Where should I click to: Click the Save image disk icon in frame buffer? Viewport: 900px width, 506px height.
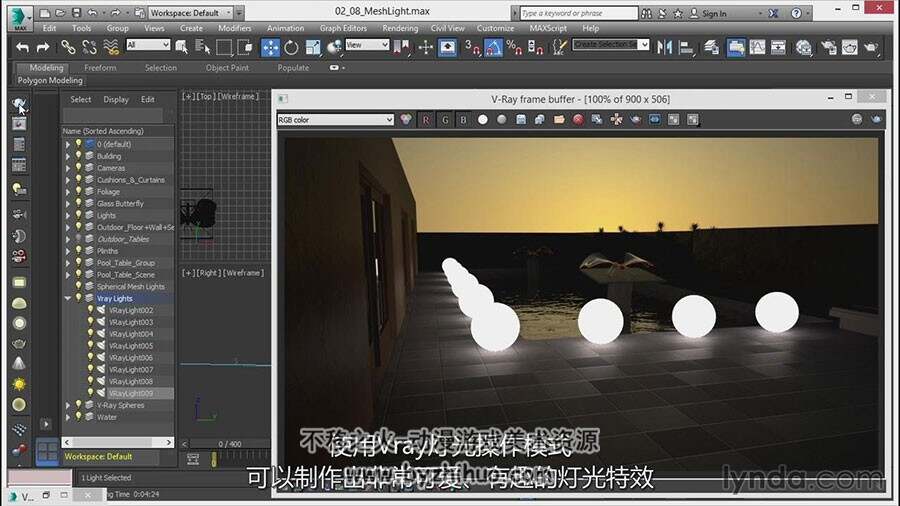pyautogui.click(x=521, y=119)
